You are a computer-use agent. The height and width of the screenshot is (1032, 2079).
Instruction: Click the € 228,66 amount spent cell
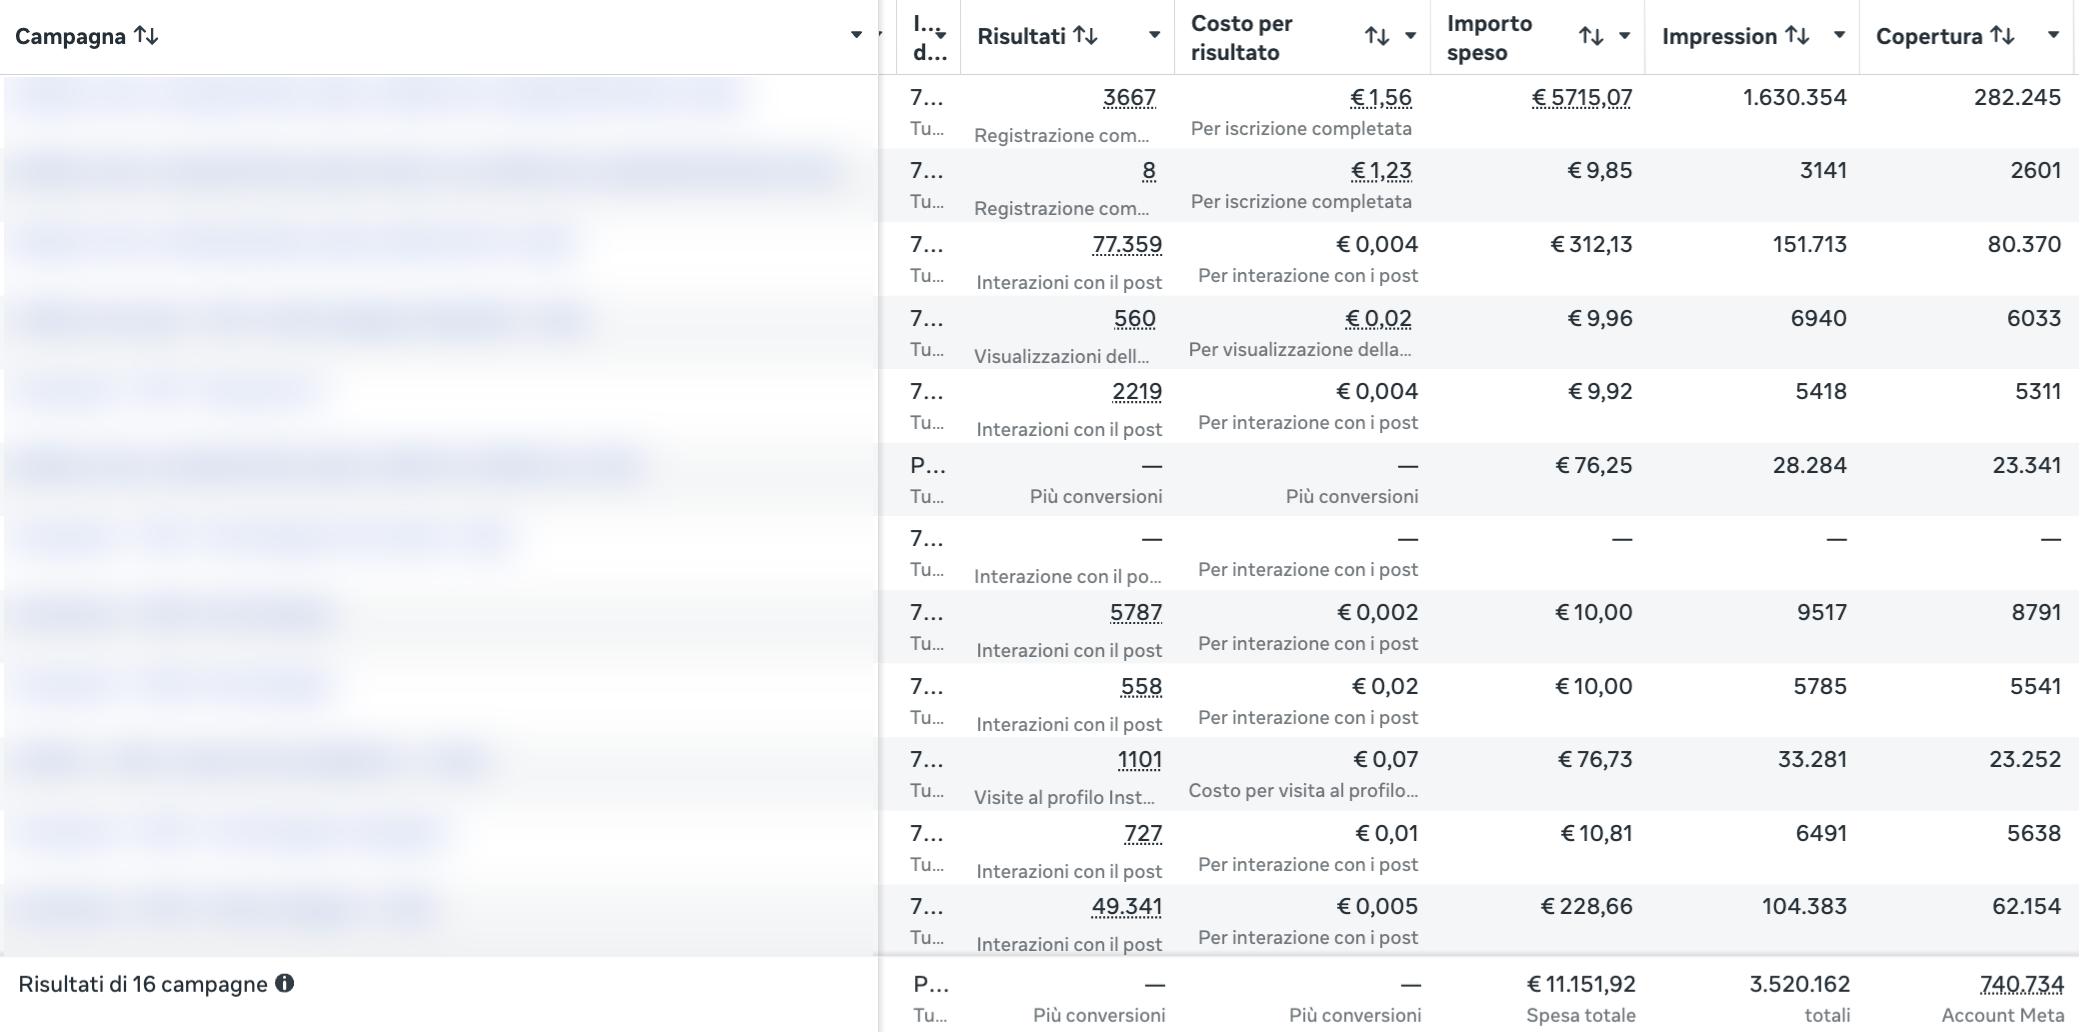[x=1587, y=907]
